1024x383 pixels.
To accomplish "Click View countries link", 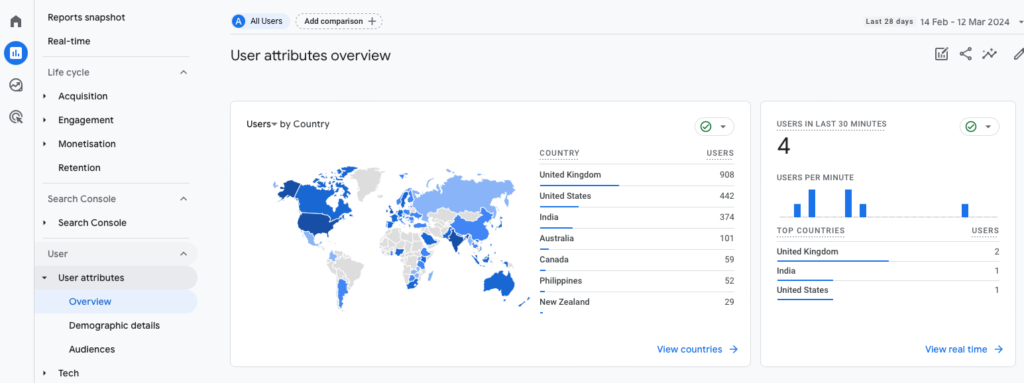I will pyautogui.click(x=690, y=349).
